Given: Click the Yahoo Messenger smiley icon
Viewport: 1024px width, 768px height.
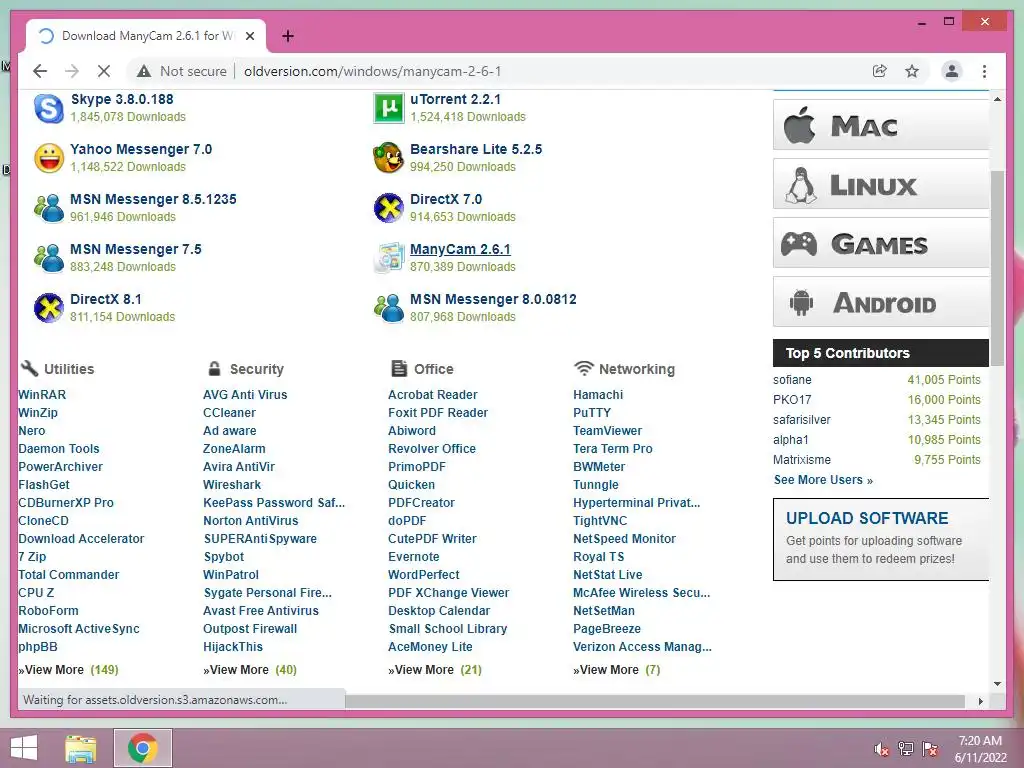Looking at the screenshot, I should pos(49,158).
